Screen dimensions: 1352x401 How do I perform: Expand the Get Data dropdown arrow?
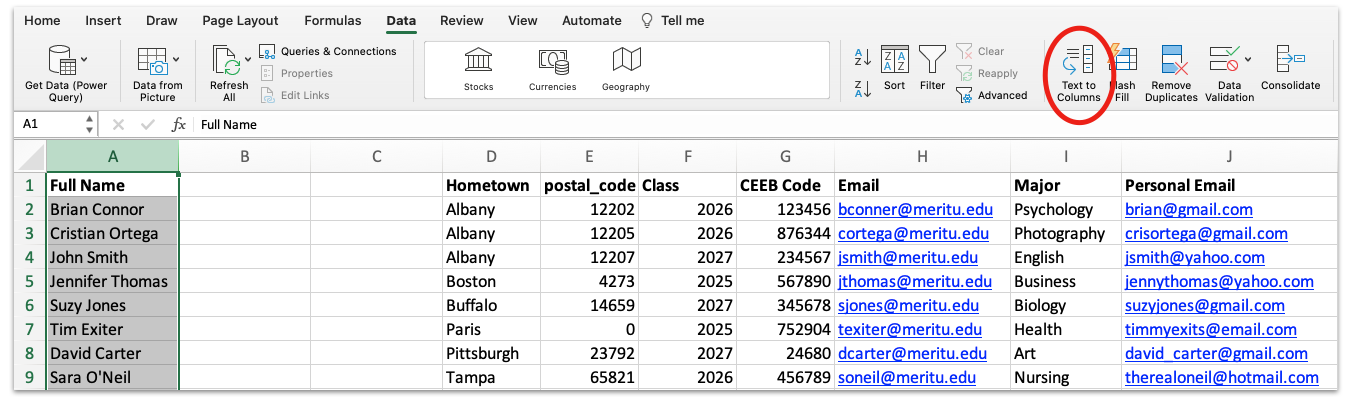pyautogui.click(x=84, y=60)
